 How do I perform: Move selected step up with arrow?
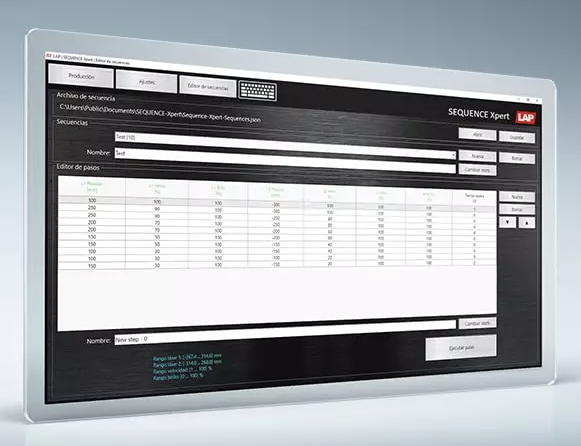tap(527, 223)
